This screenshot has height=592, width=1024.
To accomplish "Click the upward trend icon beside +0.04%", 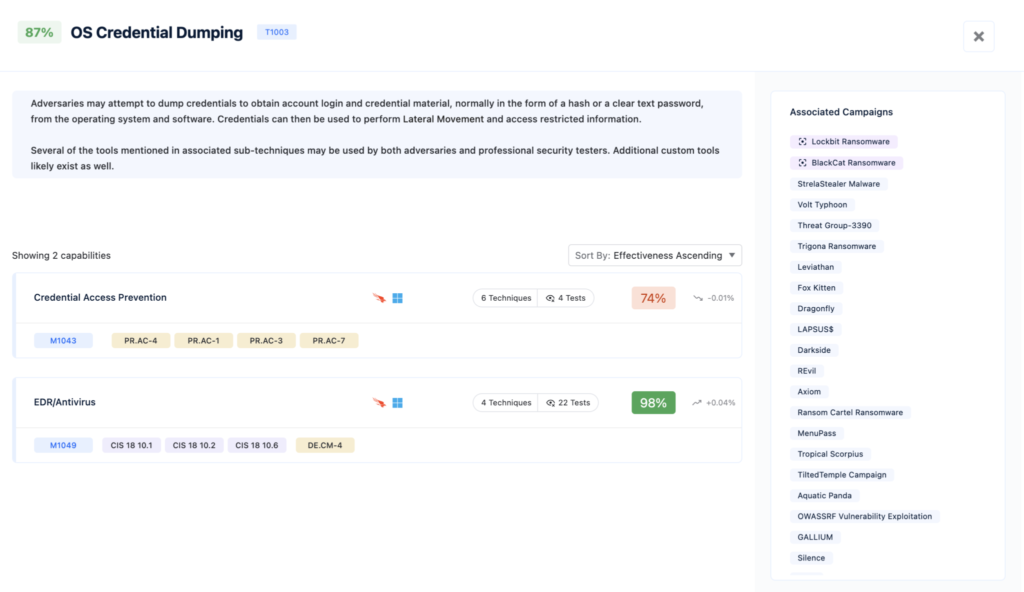I will pyautogui.click(x=697, y=403).
